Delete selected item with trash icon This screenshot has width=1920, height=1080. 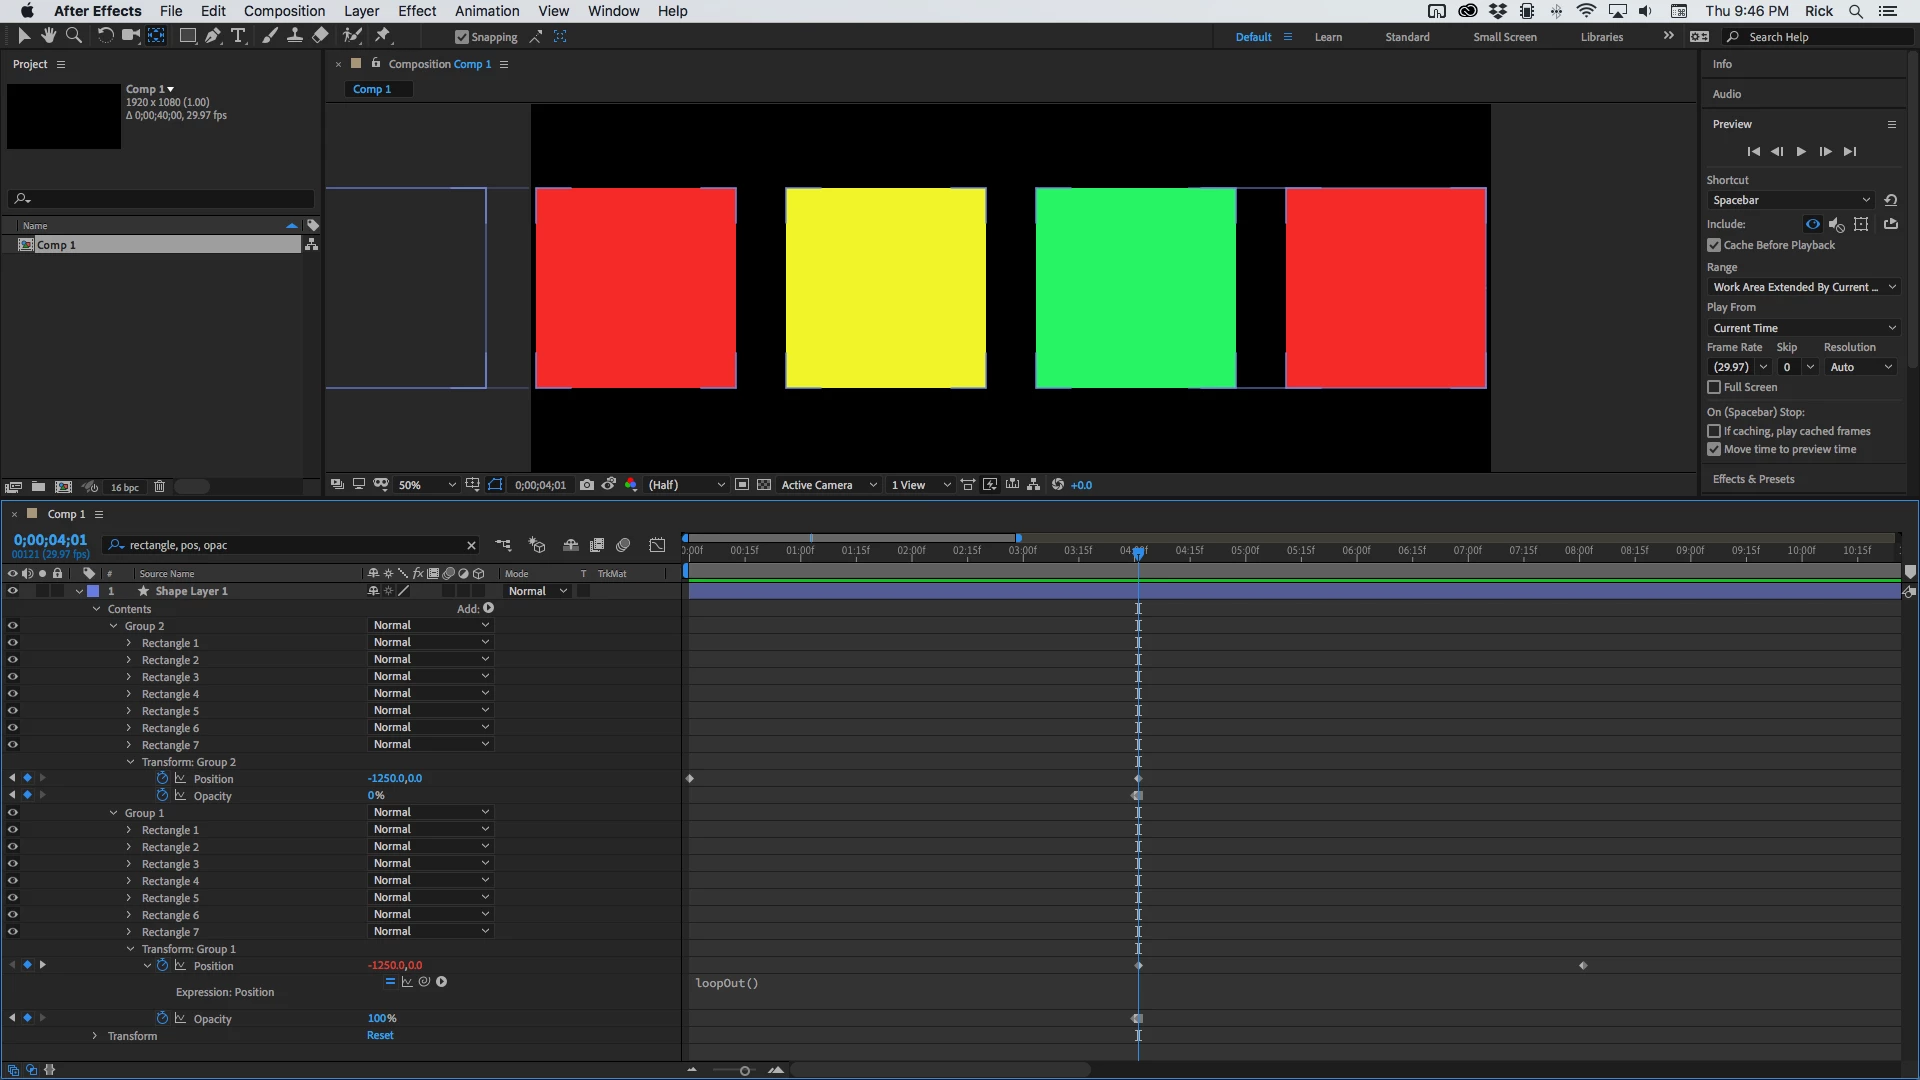click(159, 487)
